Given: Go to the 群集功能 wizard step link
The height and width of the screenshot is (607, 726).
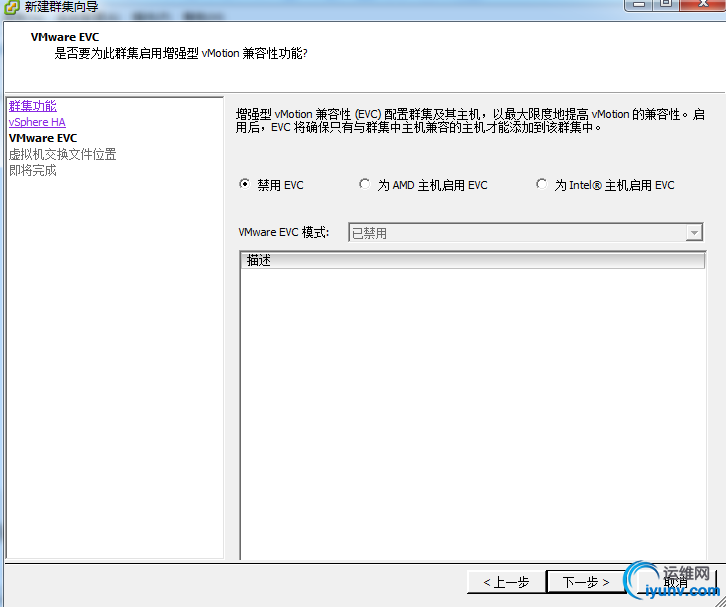Looking at the screenshot, I should point(32,106).
